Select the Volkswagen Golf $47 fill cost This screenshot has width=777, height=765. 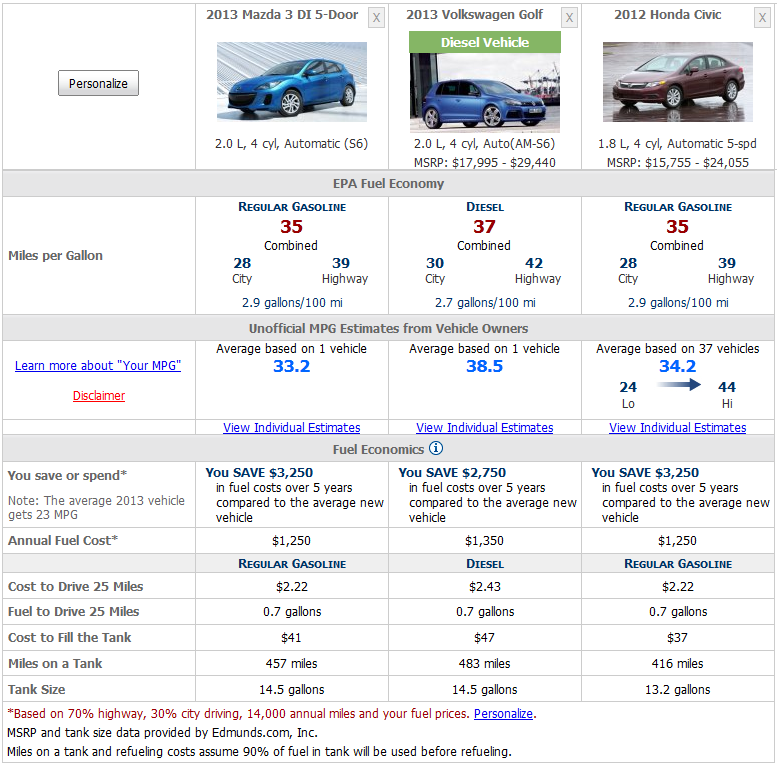[x=484, y=638]
